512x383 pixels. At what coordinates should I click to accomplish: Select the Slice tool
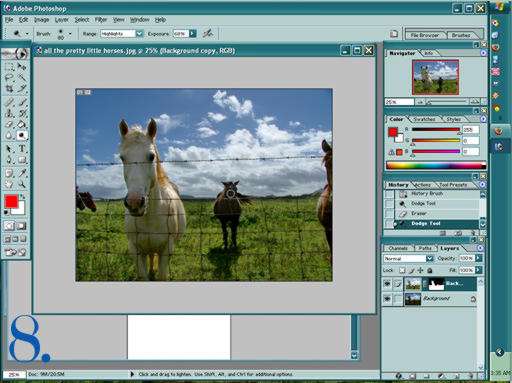[x=22, y=89]
